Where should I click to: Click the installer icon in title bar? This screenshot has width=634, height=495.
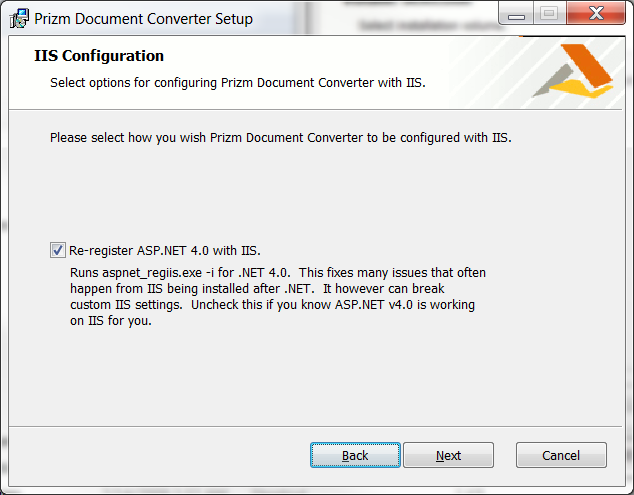(x=18, y=18)
